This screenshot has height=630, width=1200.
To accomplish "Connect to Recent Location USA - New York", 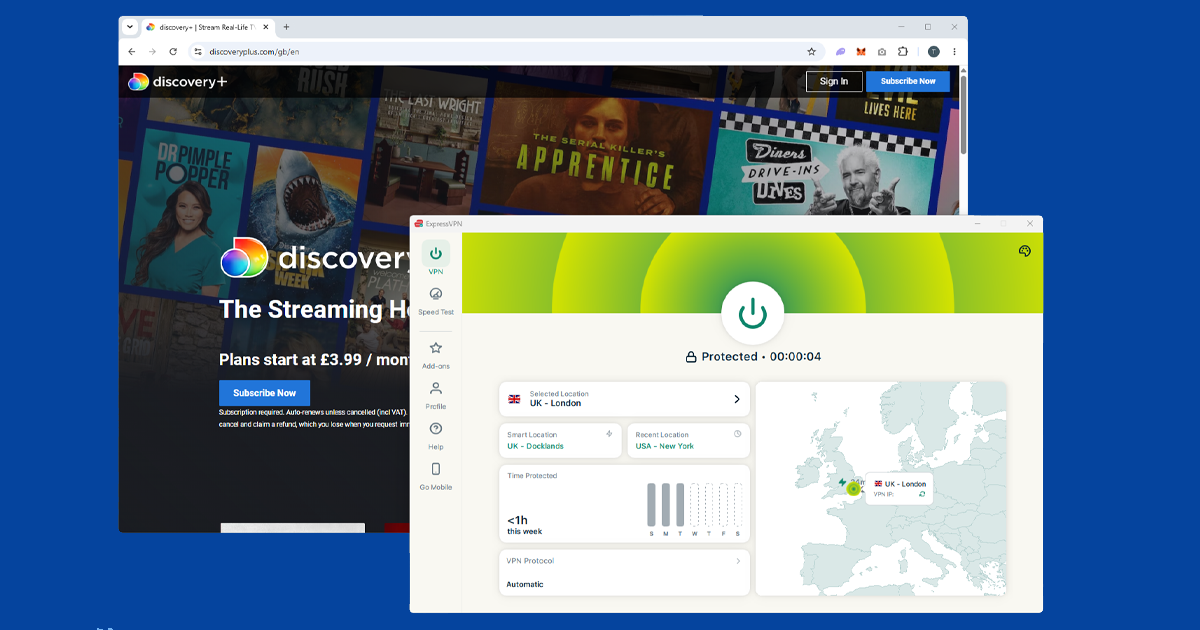I will 688,441.
